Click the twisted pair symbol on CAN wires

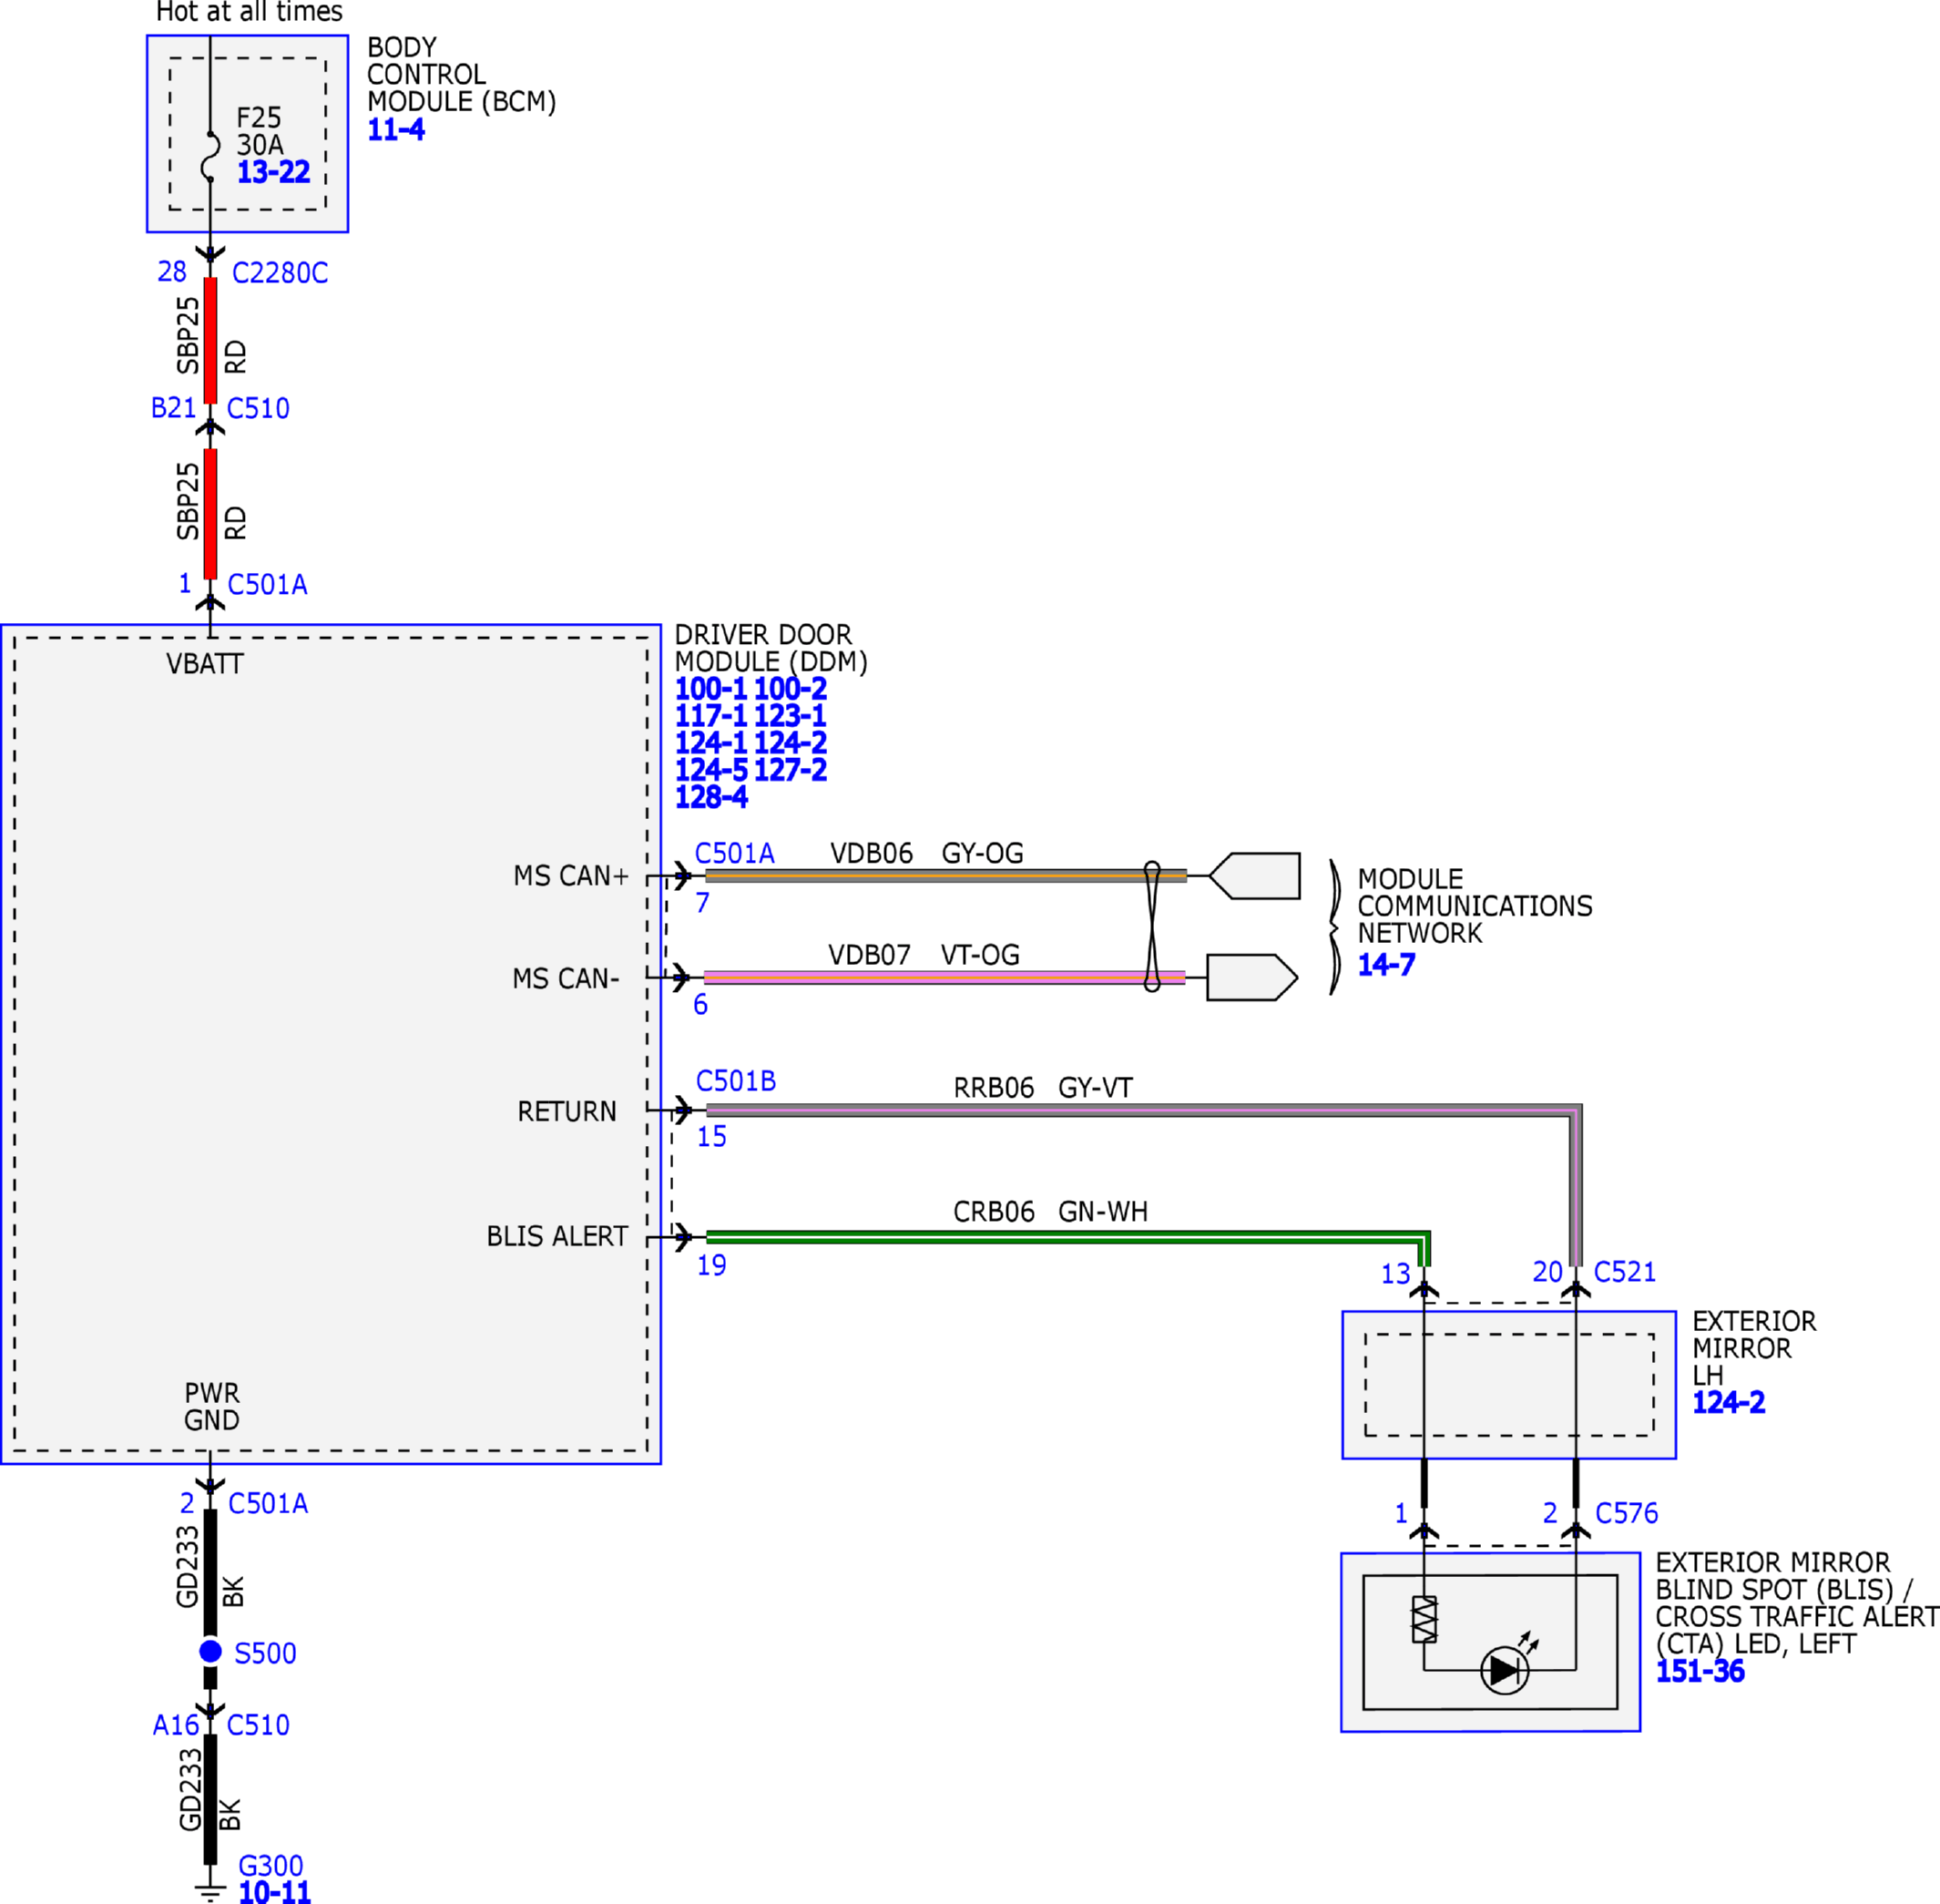click(1152, 927)
